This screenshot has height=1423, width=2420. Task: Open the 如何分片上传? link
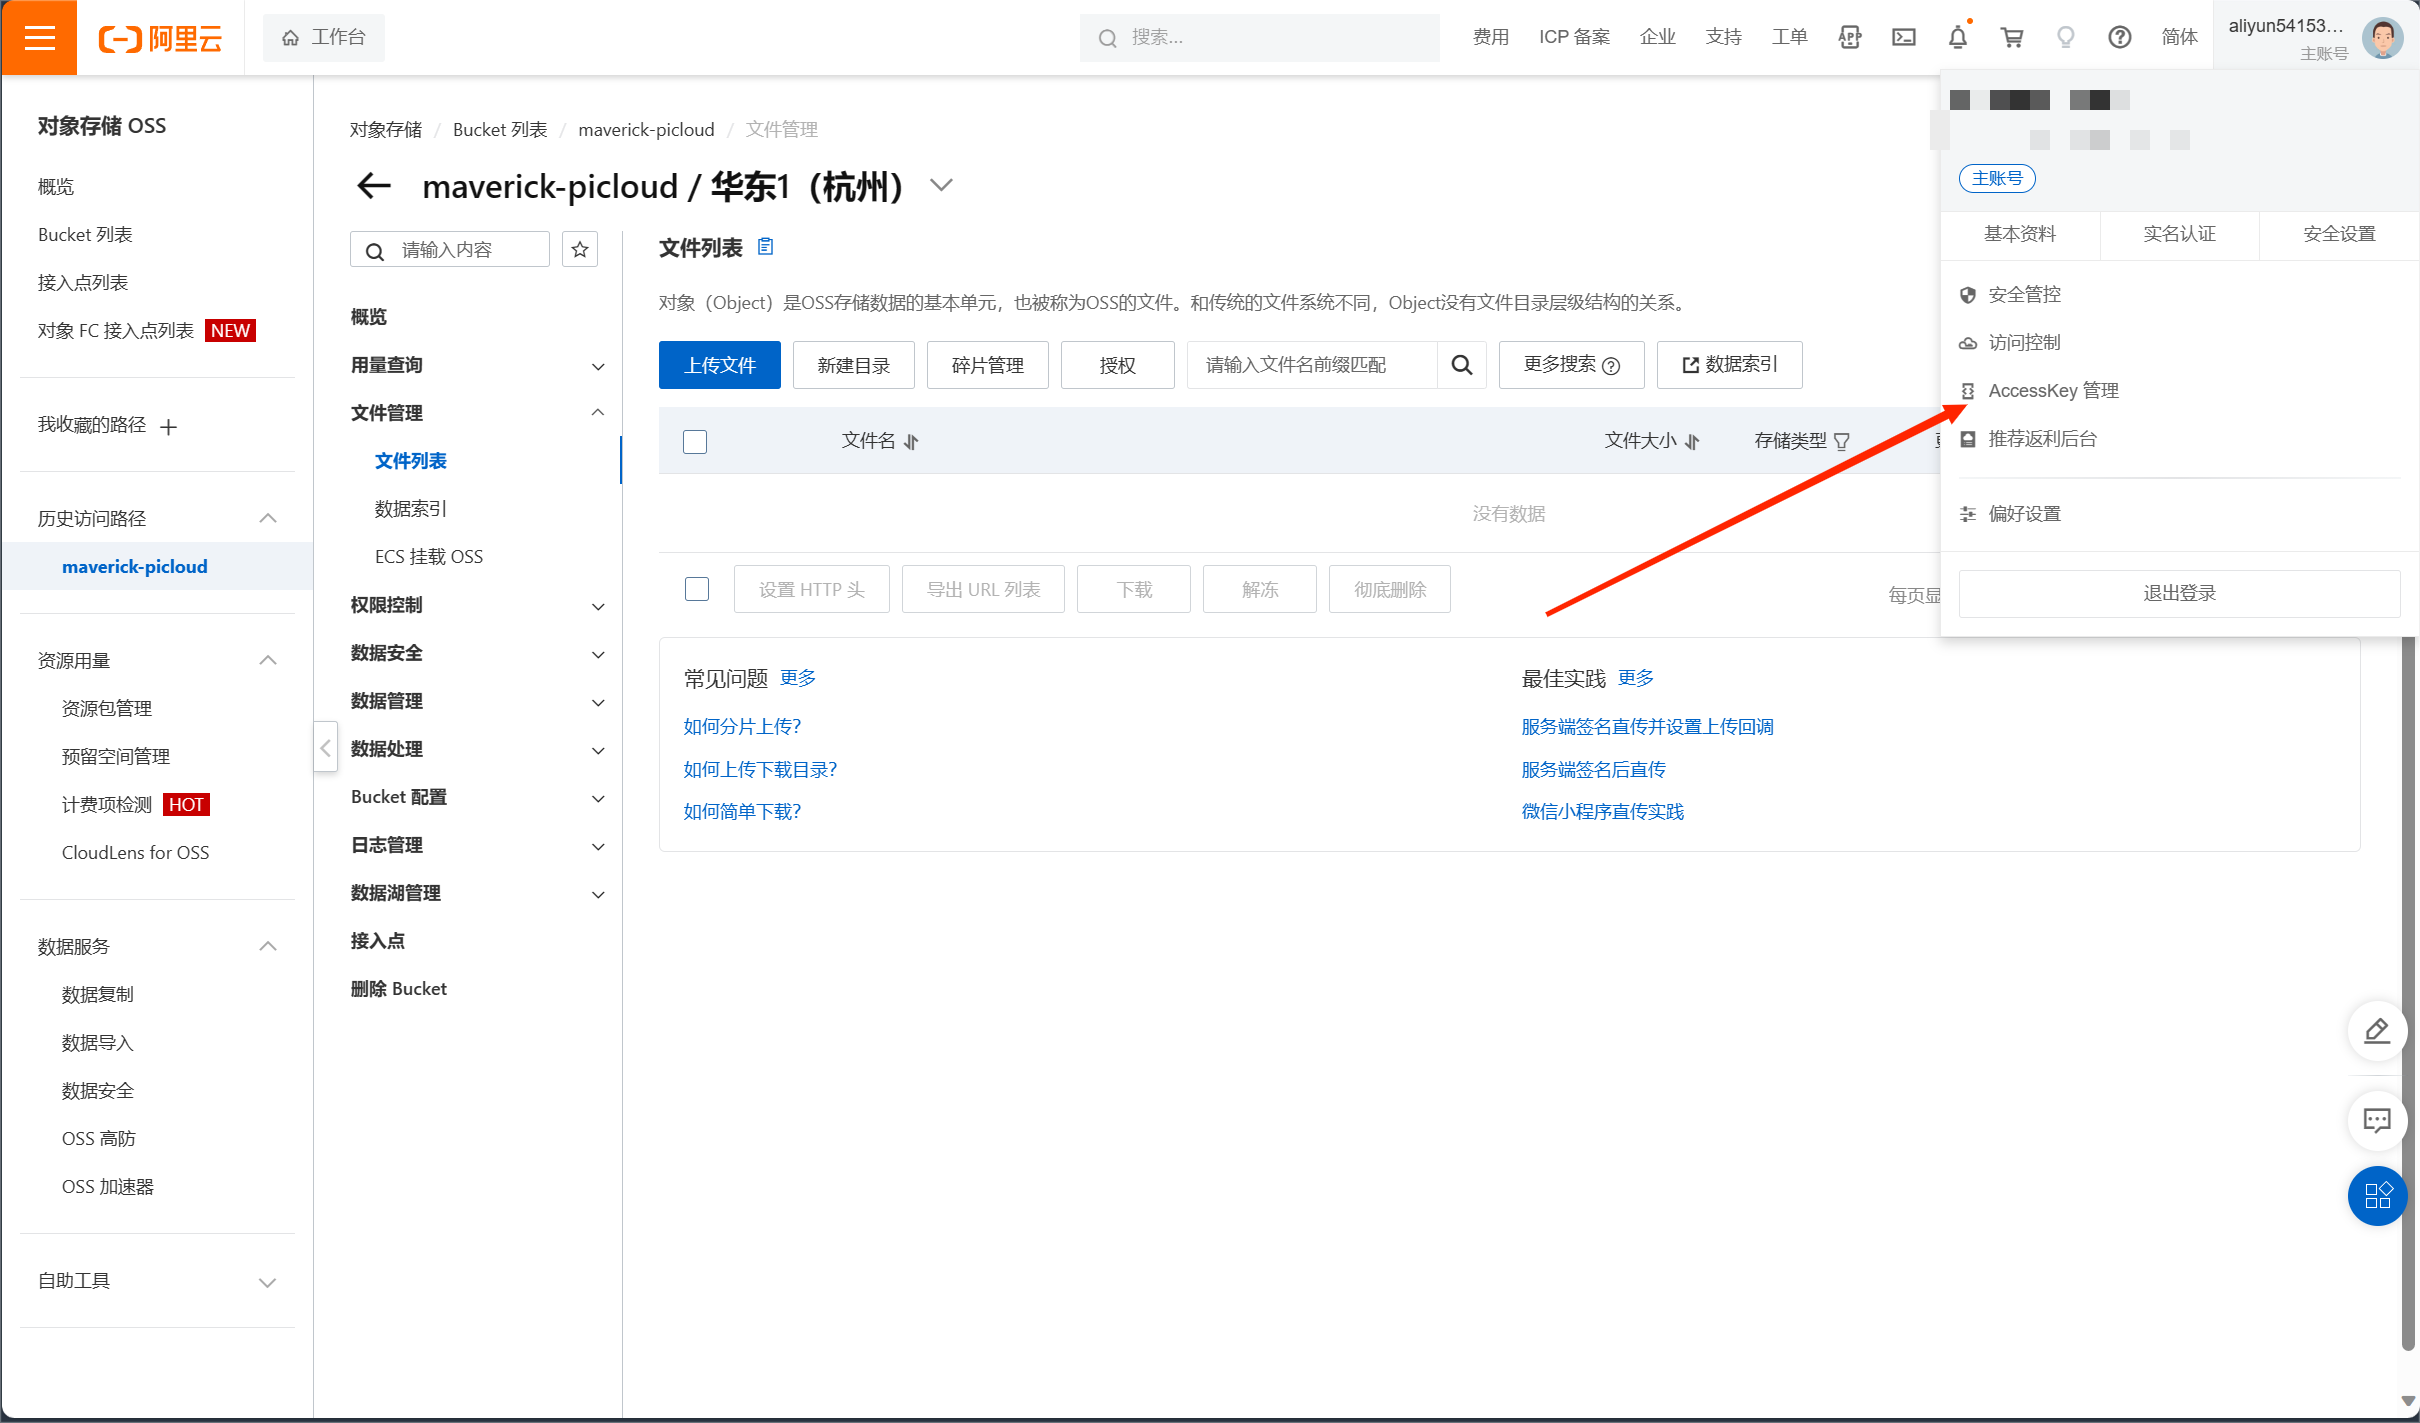(x=742, y=727)
